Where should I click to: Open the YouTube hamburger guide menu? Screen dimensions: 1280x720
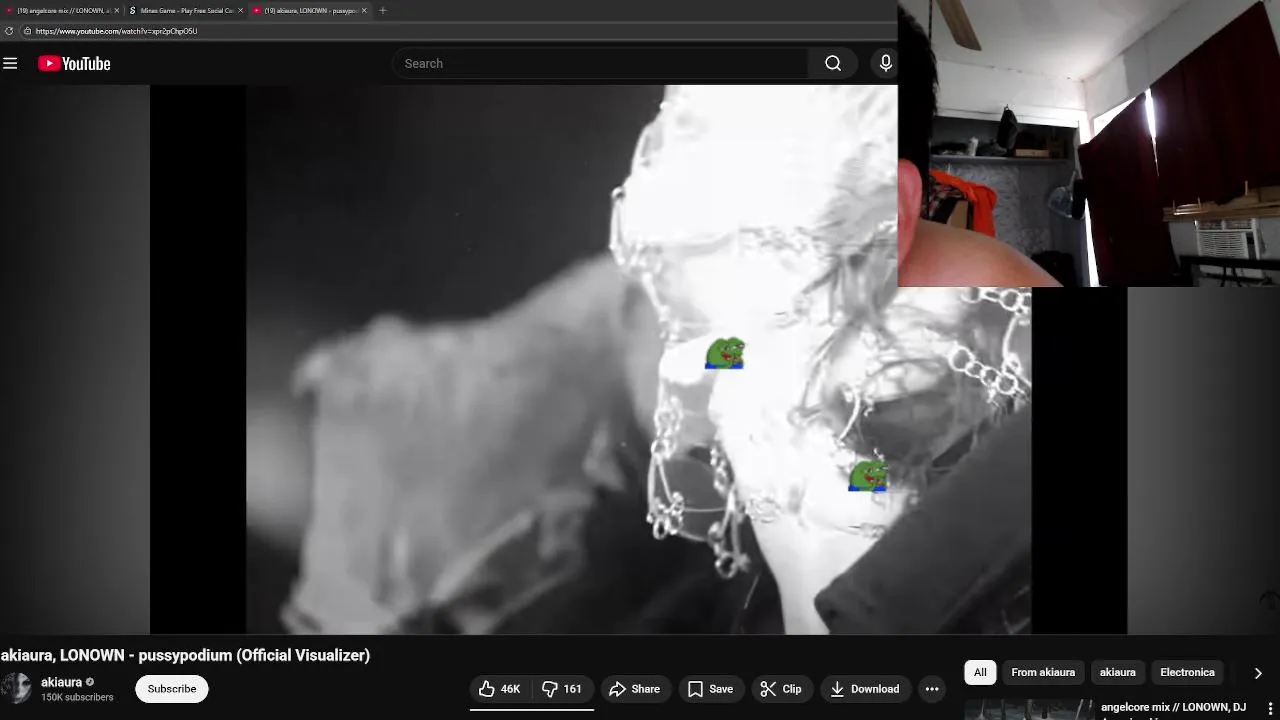click(10, 63)
